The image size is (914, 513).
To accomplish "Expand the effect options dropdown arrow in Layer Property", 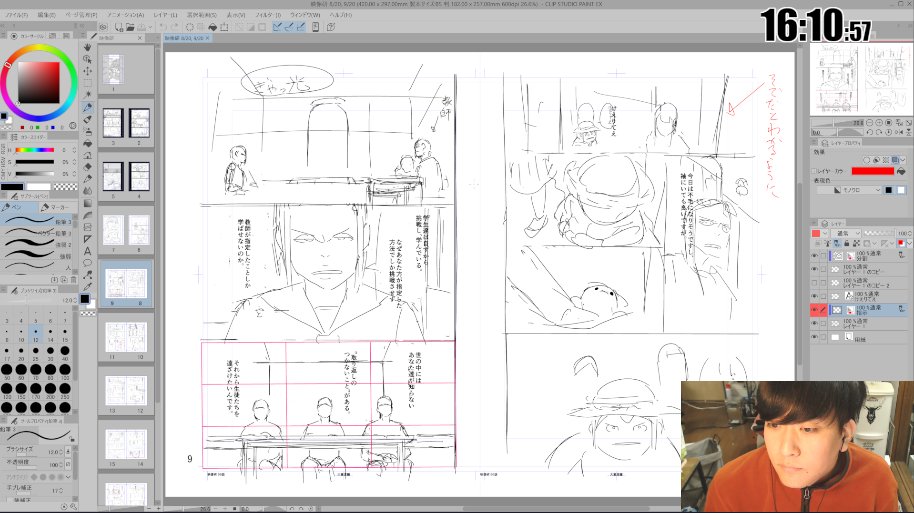I will (903, 160).
